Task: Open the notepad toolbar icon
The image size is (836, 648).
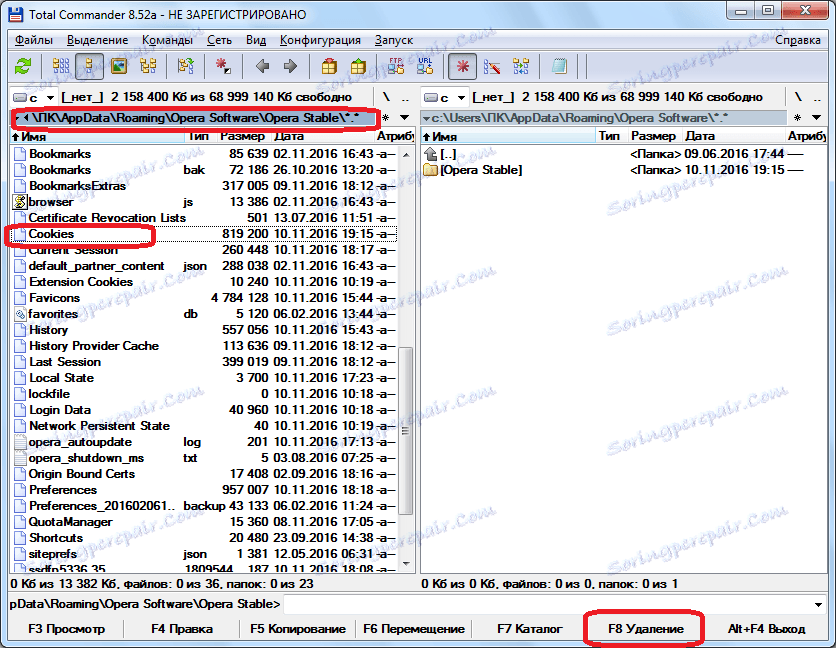Action: click(559, 66)
